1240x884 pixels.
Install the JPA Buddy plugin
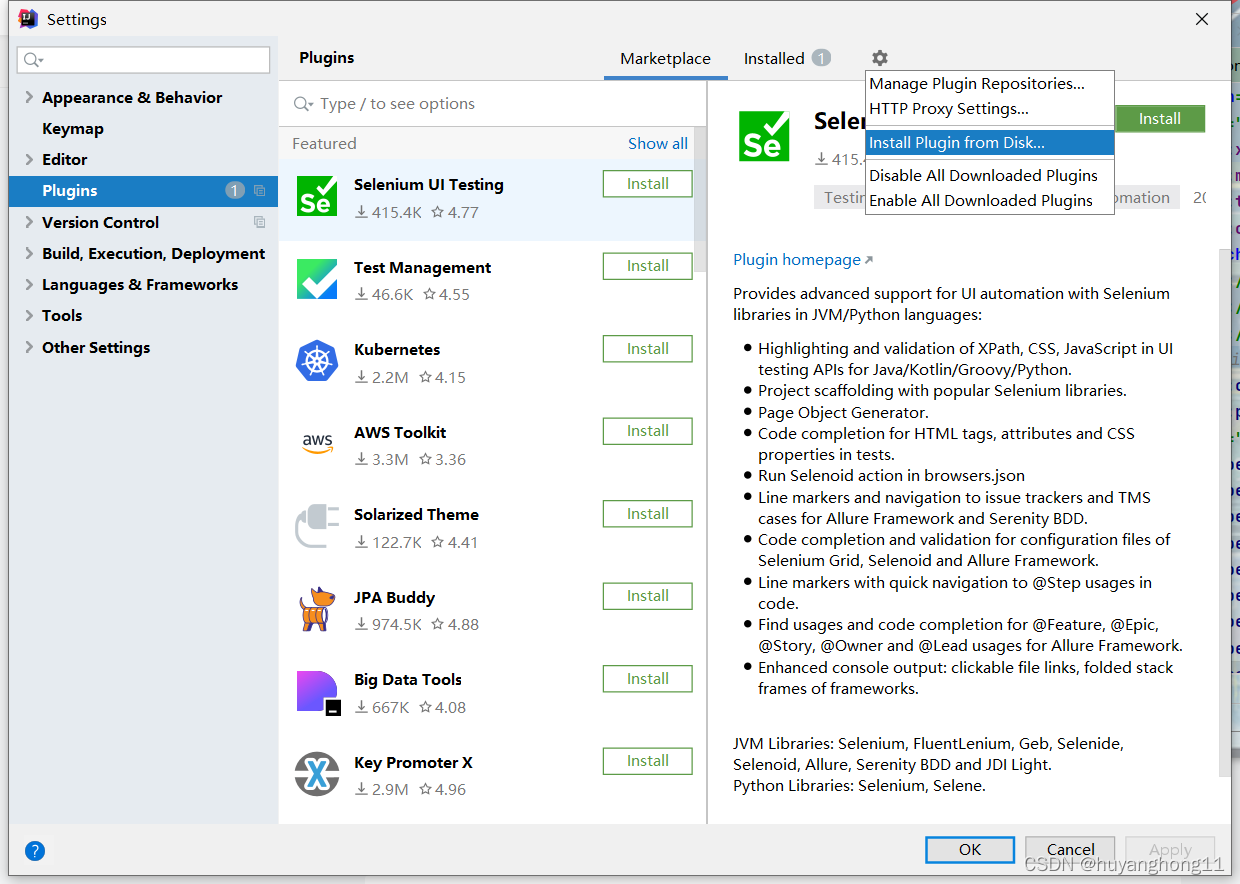point(647,596)
